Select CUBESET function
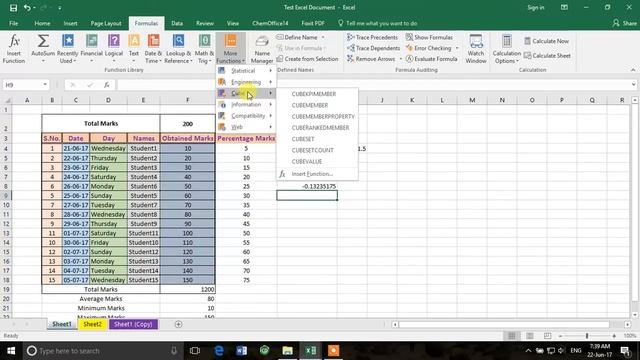640x360 pixels. (x=303, y=139)
